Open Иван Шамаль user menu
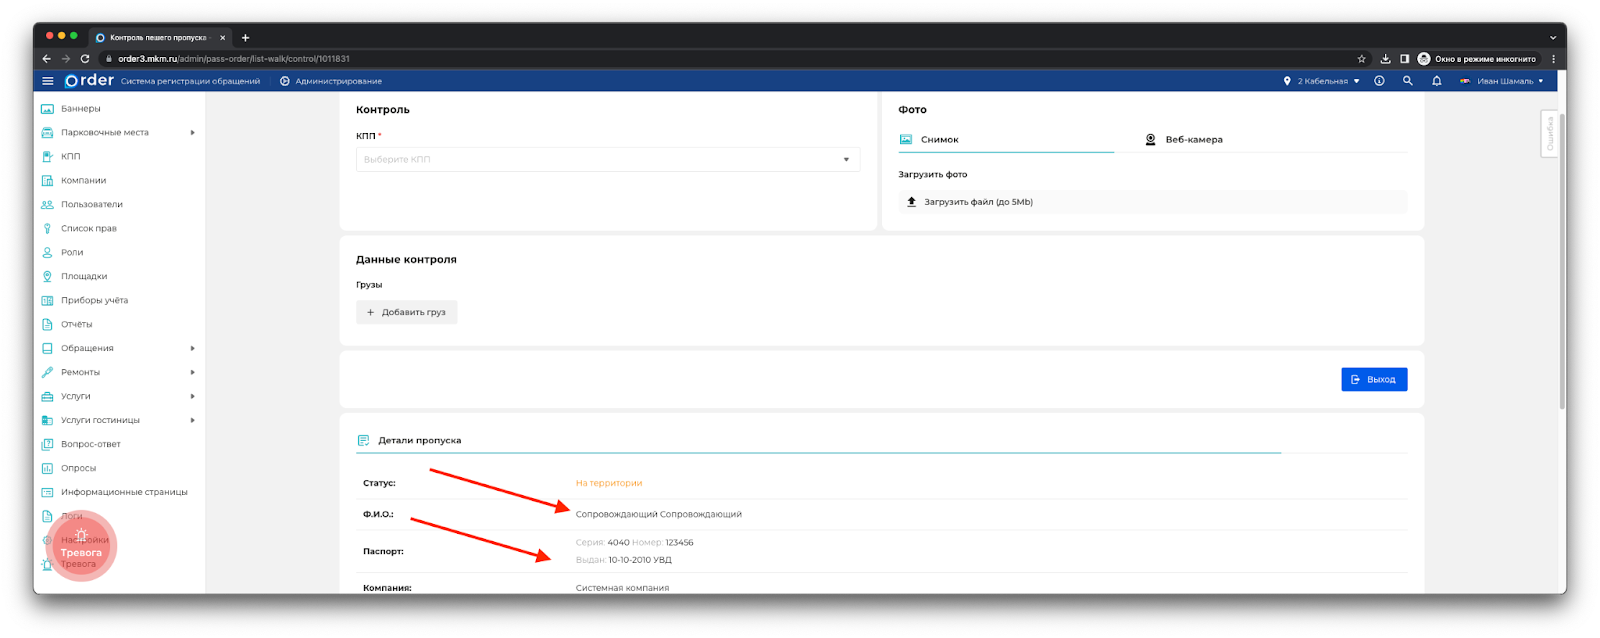The width and height of the screenshot is (1600, 638). (1502, 81)
